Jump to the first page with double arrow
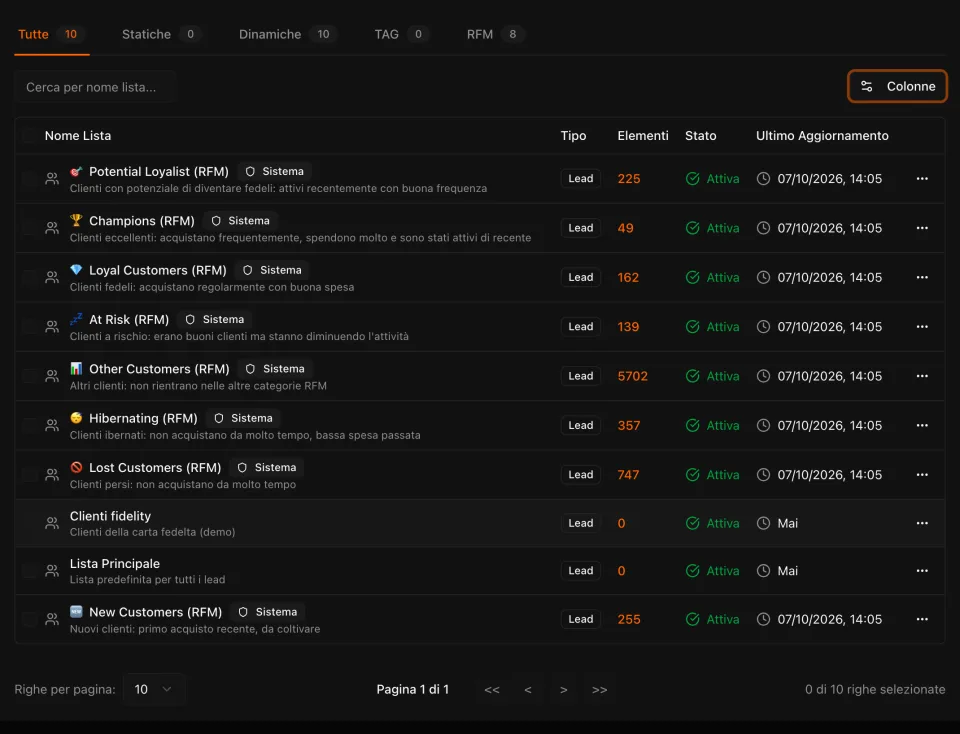This screenshot has width=960, height=734. tap(492, 690)
